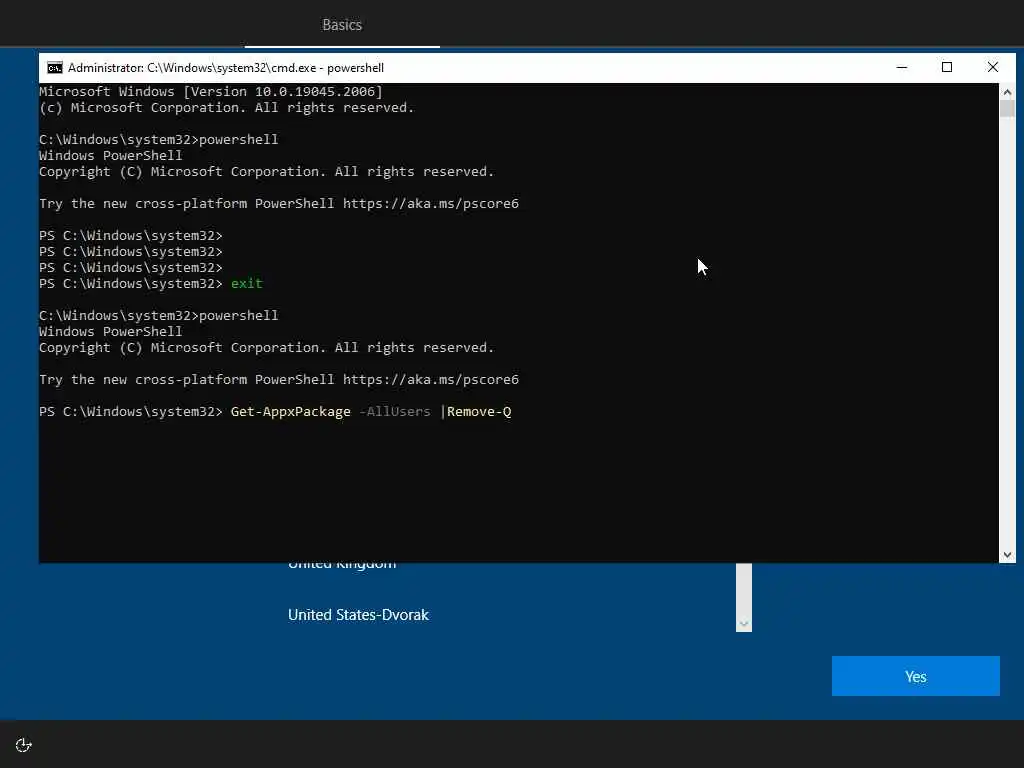Click the Remove-Q text in prompt
This screenshot has height=768, width=1024.
tap(479, 411)
